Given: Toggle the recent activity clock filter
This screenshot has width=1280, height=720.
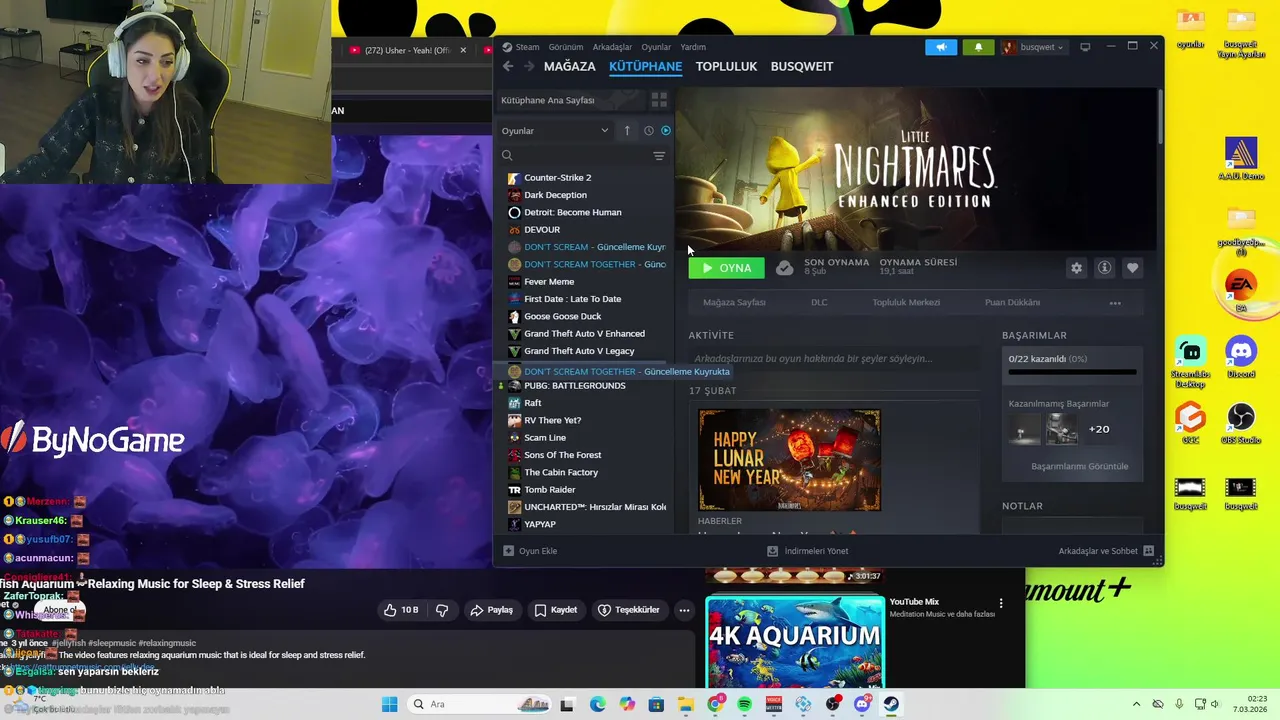Looking at the screenshot, I should click(649, 131).
